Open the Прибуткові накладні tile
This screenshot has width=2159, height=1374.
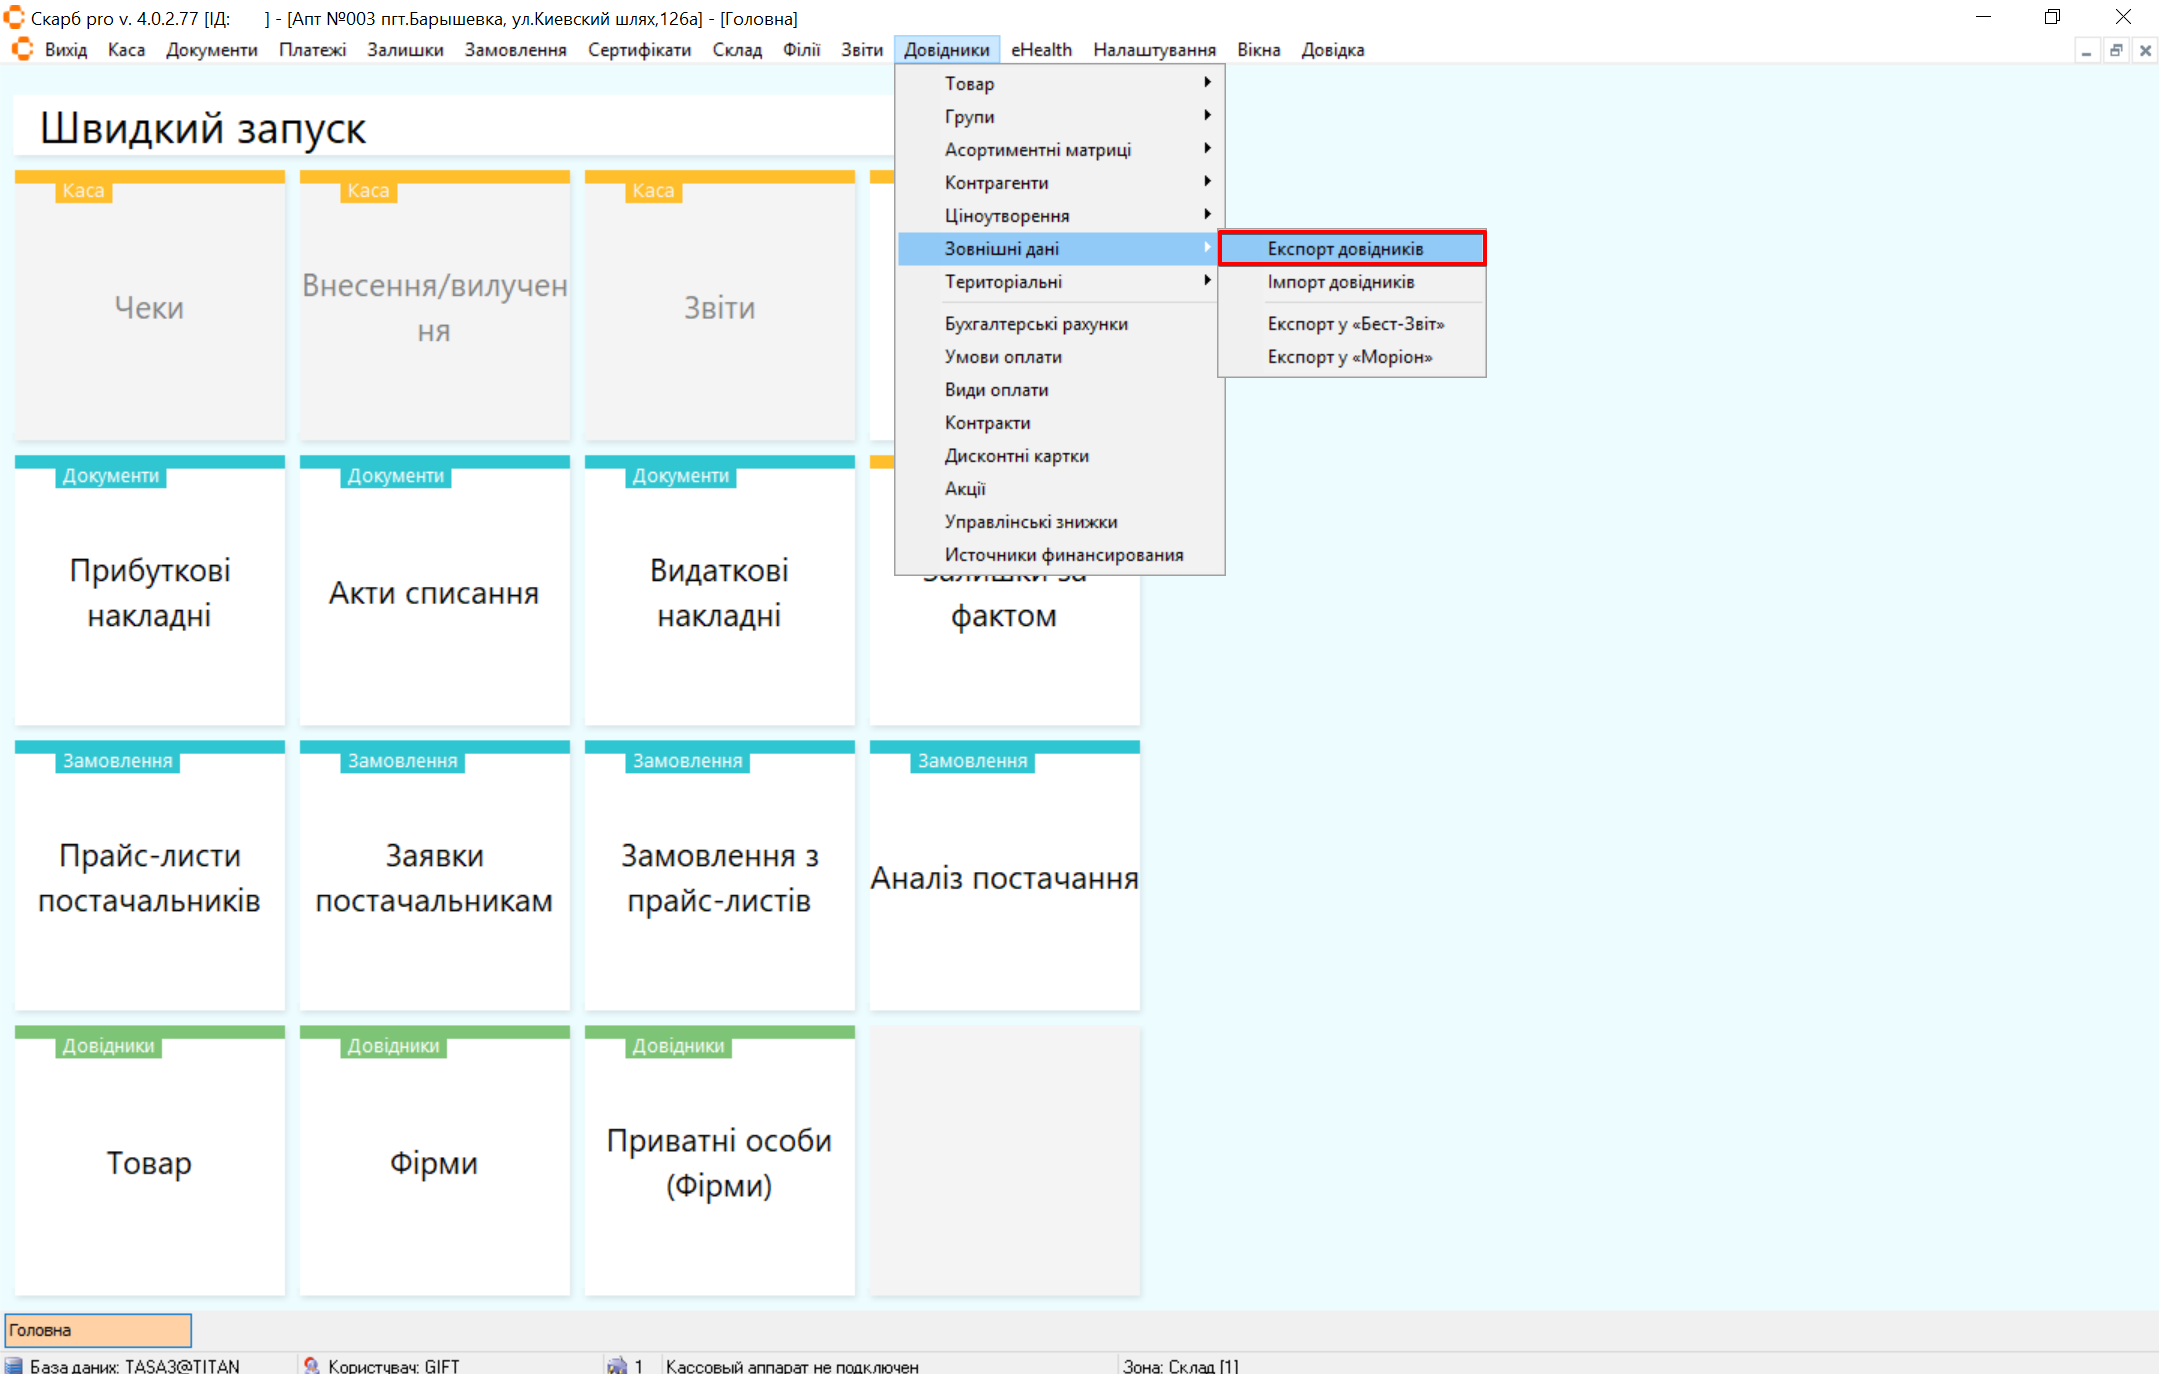pos(150,592)
